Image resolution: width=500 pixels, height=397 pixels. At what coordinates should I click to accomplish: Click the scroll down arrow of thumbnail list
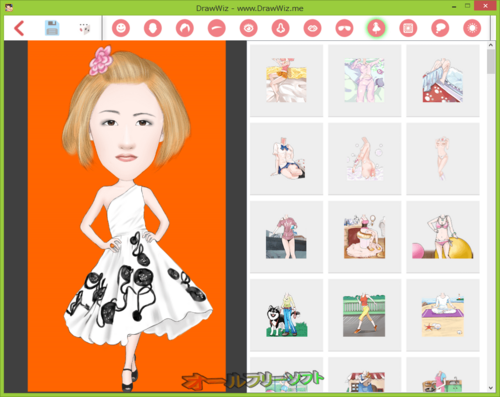(x=491, y=388)
